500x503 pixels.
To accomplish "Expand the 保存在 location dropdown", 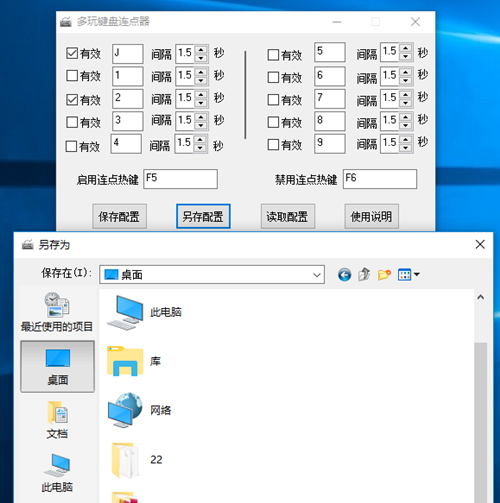I will coord(317,275).
